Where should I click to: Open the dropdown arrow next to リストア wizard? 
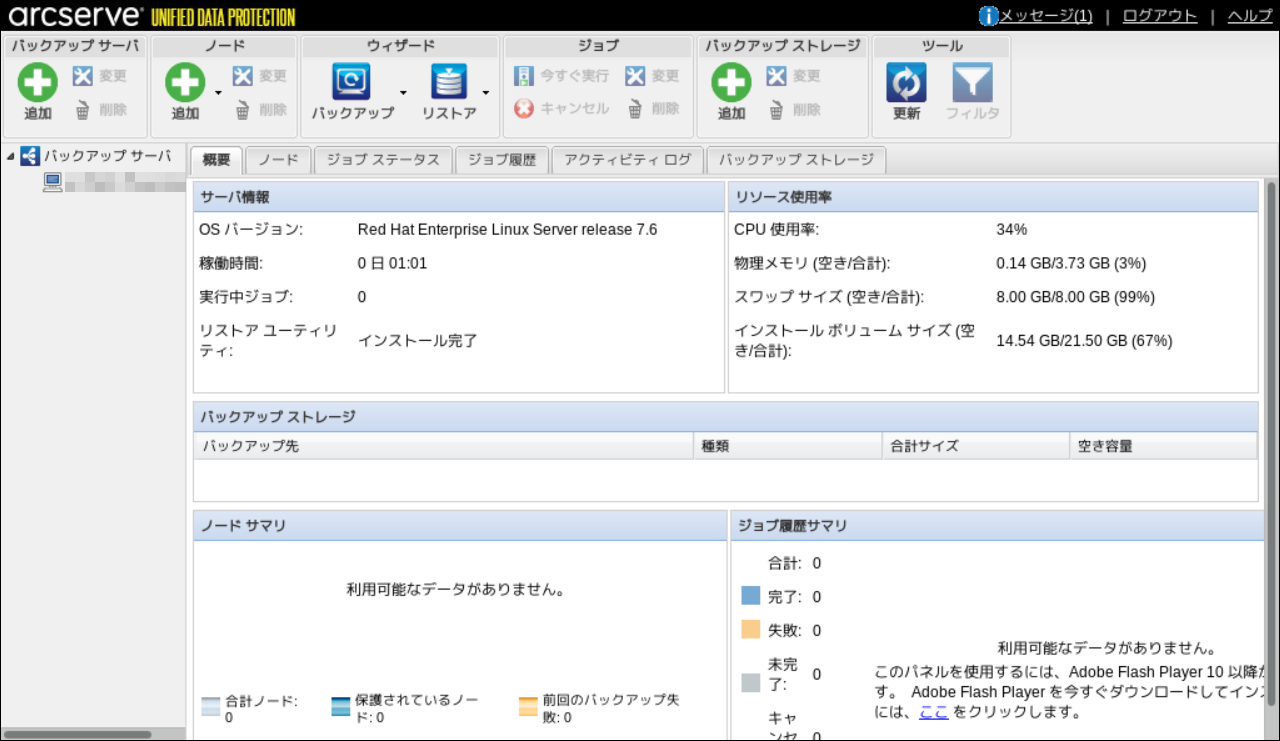tap(485, 93)
